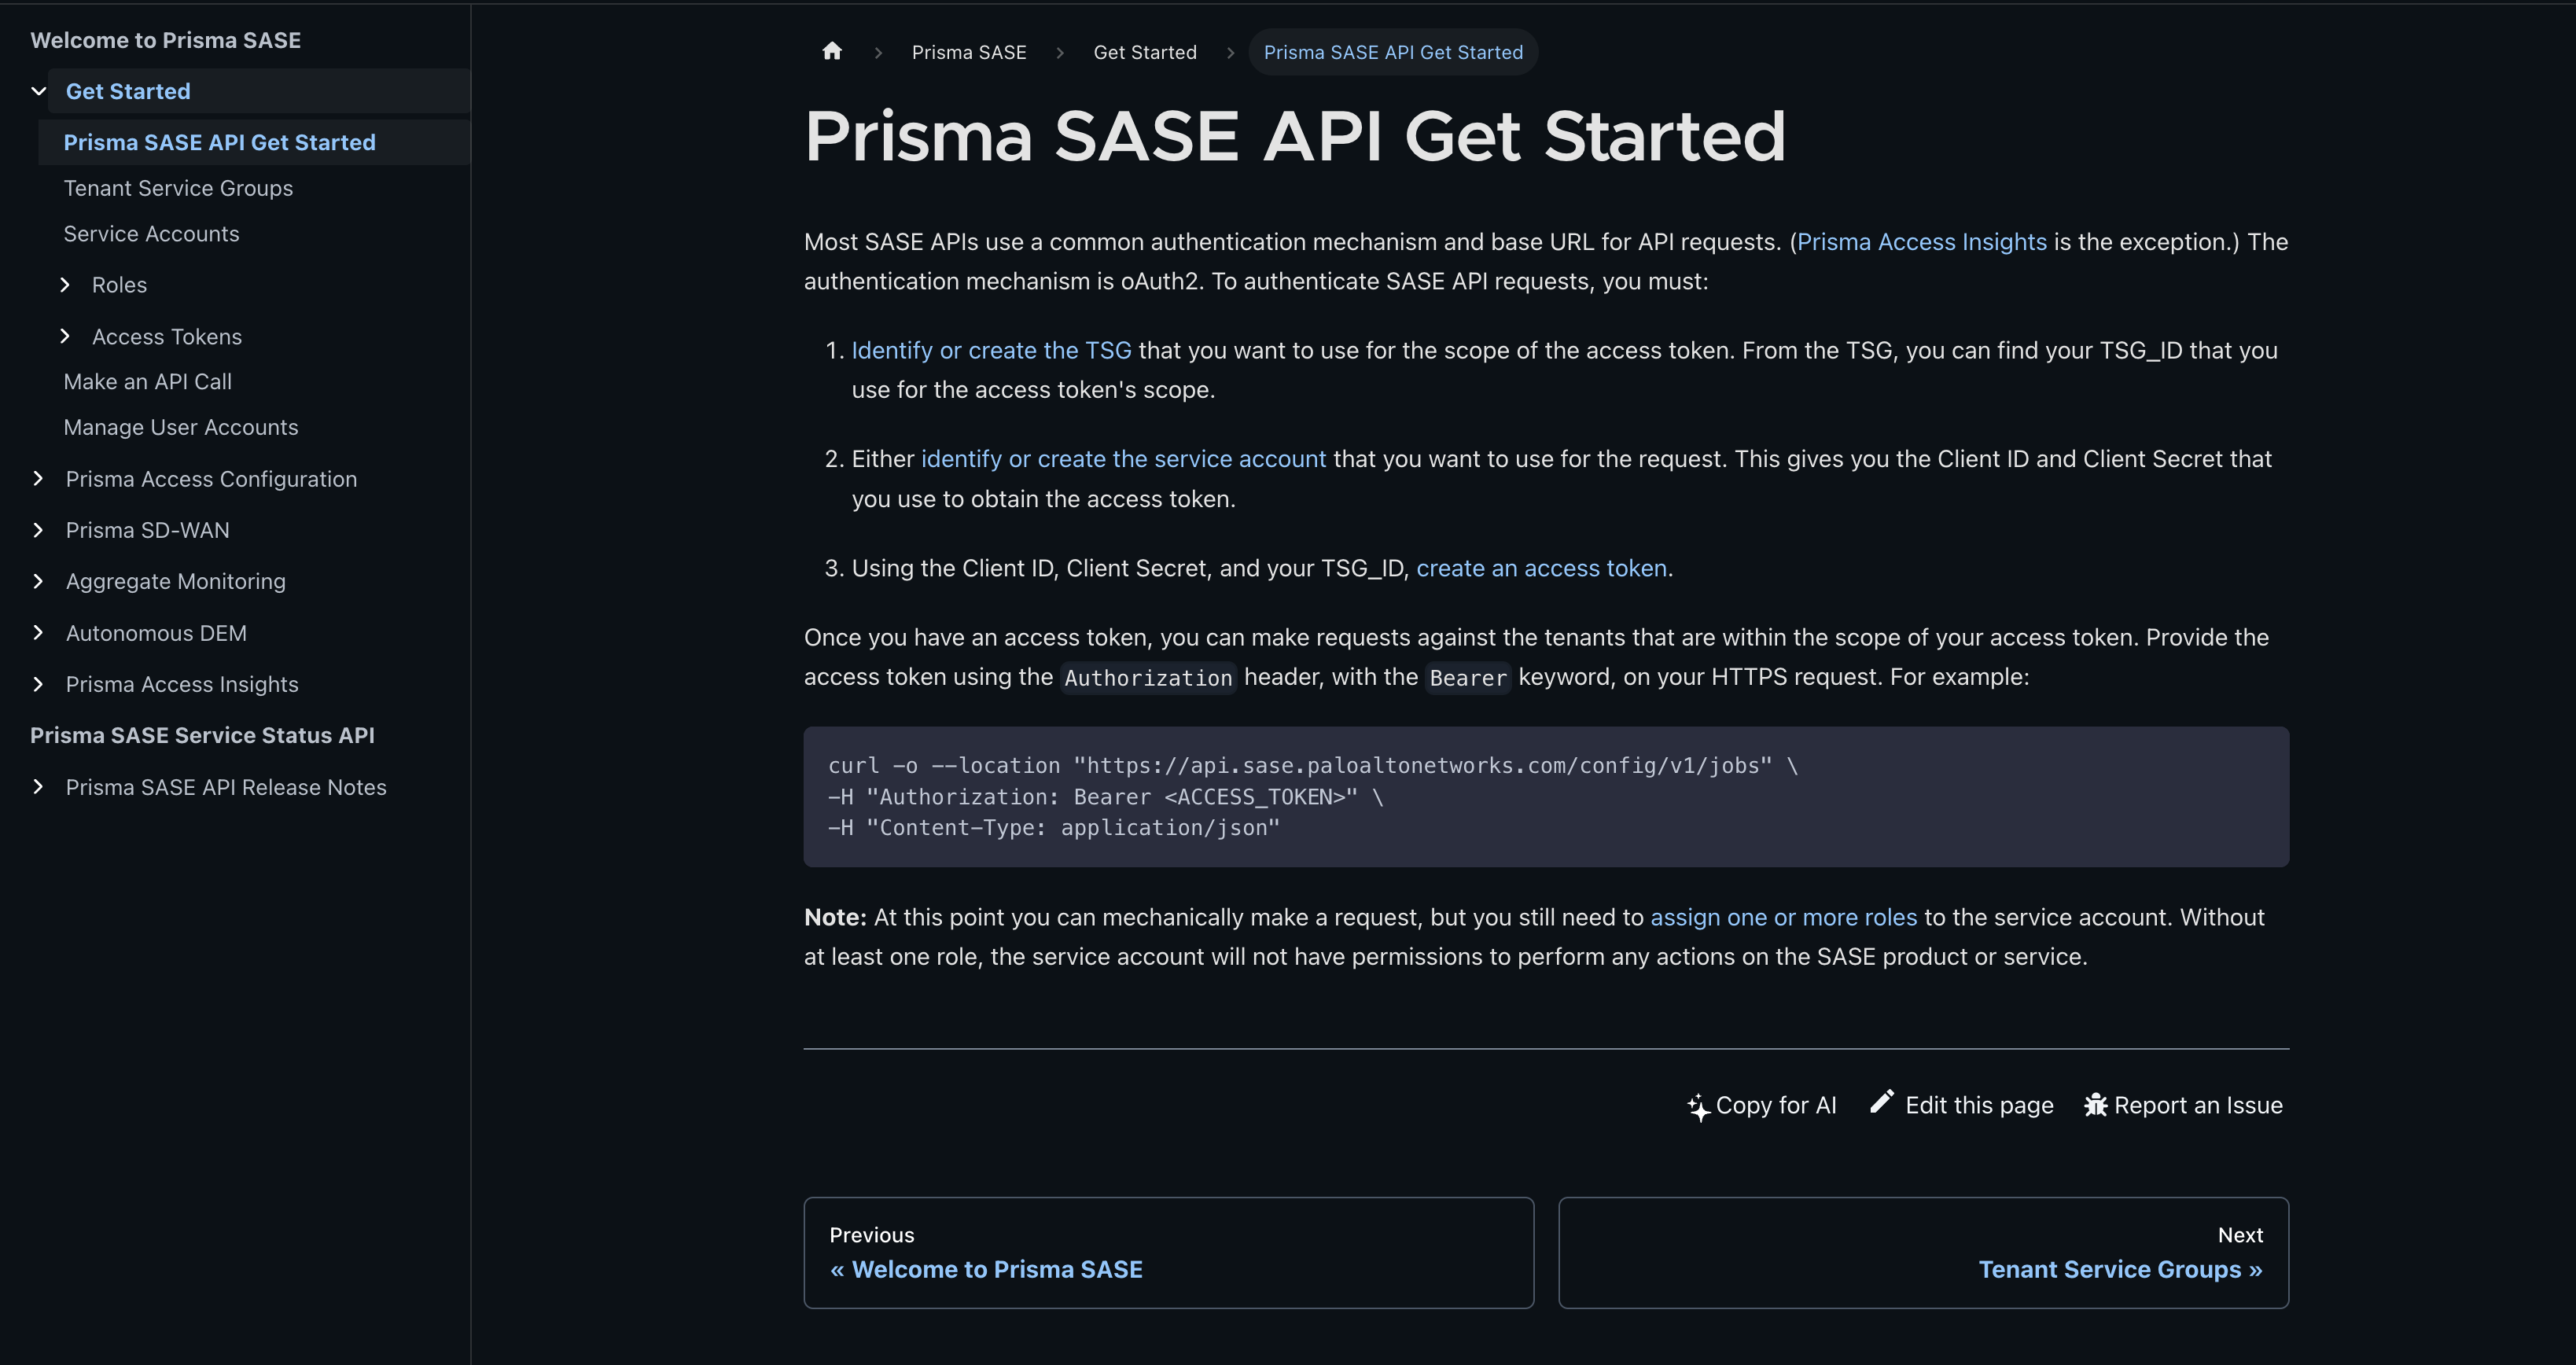Open the Prisma SASE breadcrumb
This screenshot has width=2576, height=1365.
pos(968,51)
